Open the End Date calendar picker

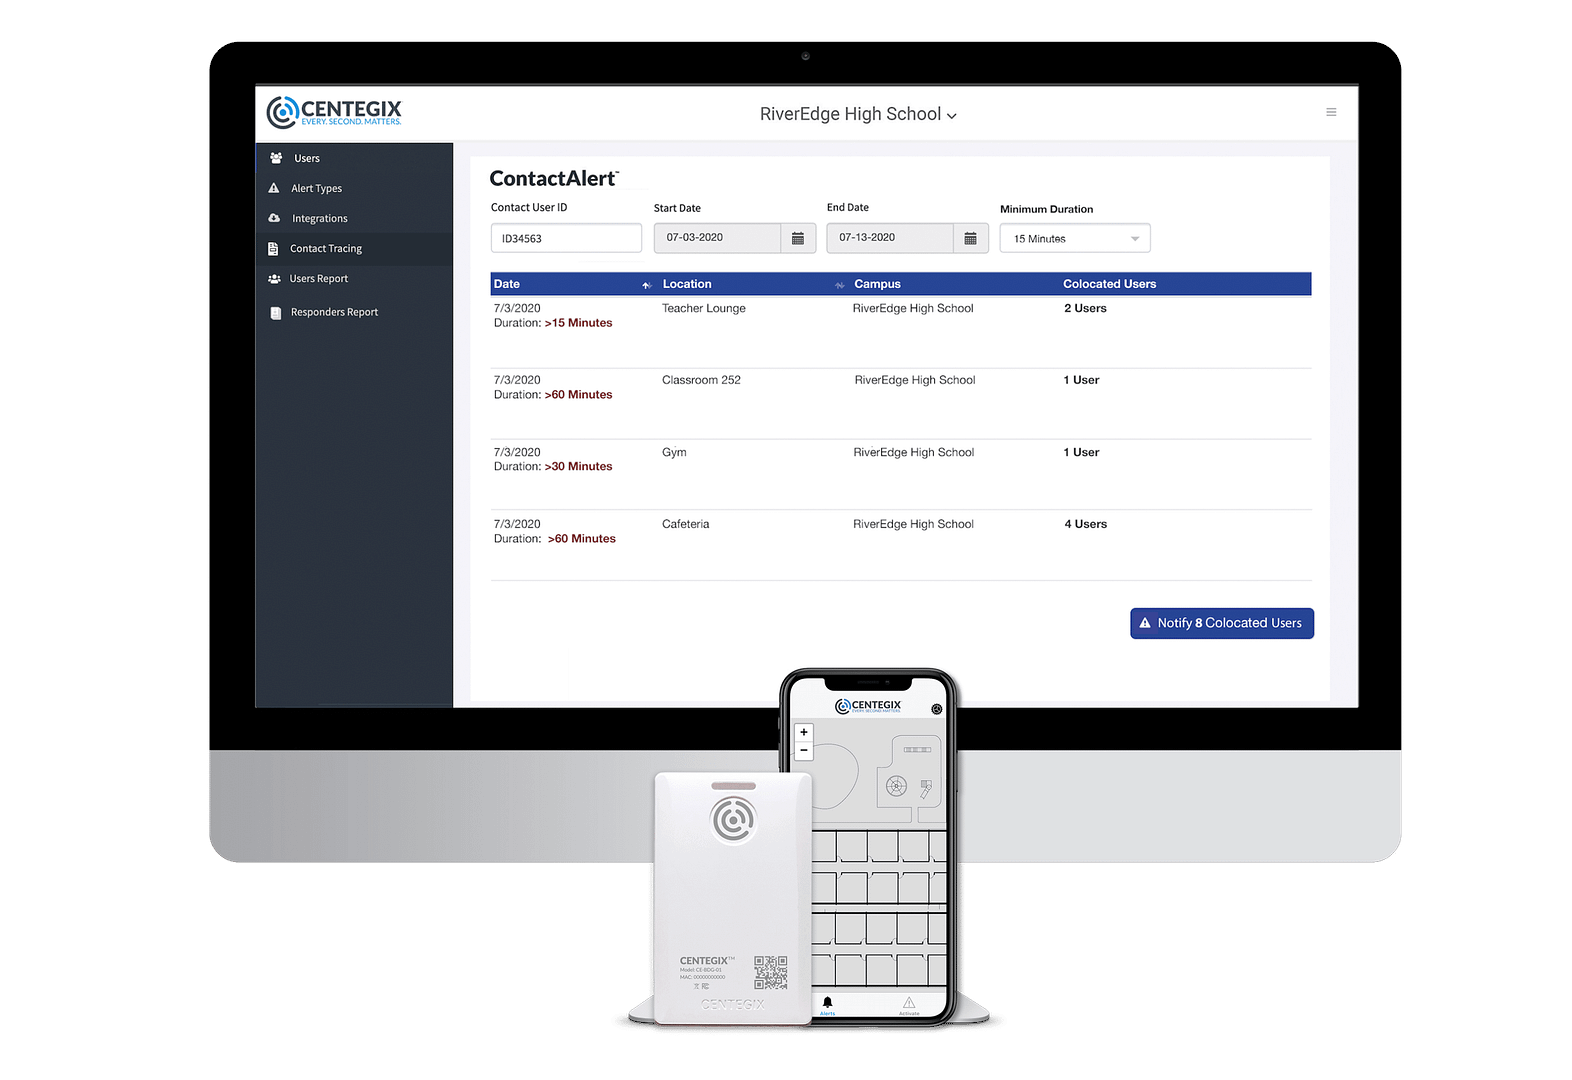[x=970, y=238]
